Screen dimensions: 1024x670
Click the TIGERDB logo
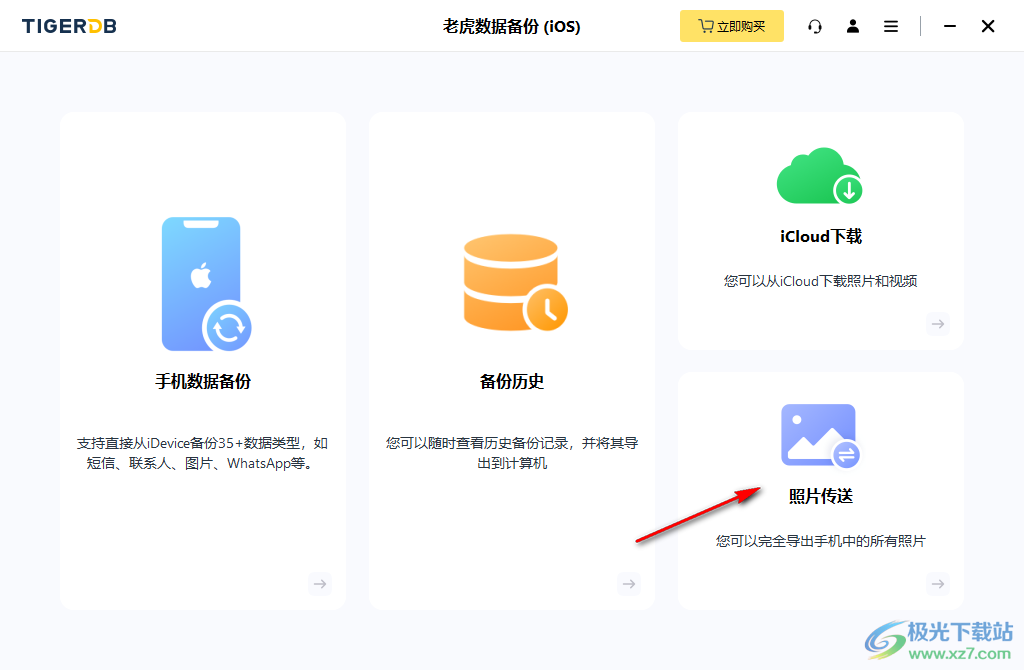coord(68,26)
